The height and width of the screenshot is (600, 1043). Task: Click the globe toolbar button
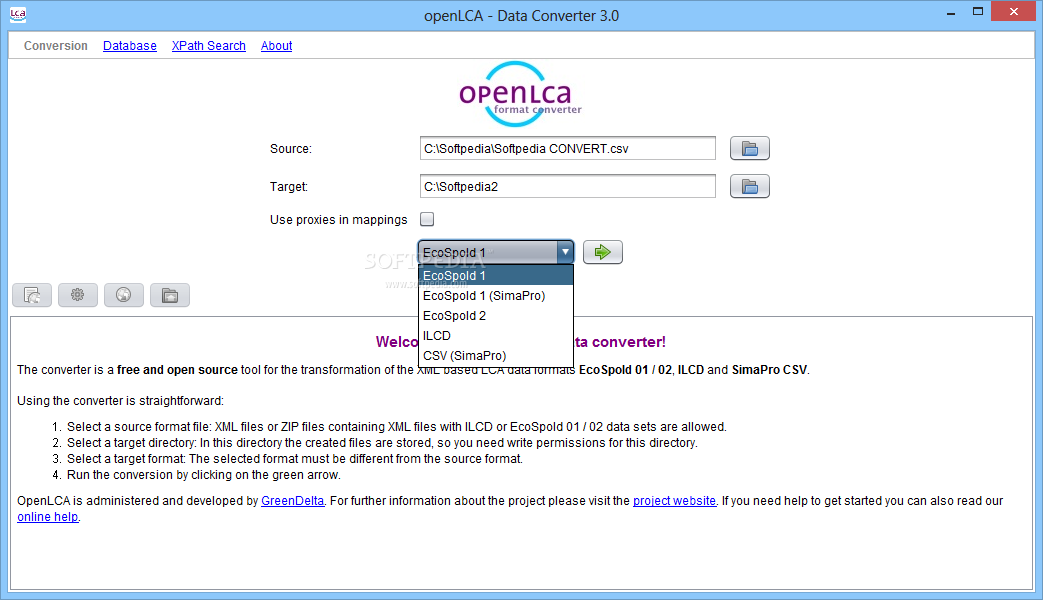pos(124,295)
